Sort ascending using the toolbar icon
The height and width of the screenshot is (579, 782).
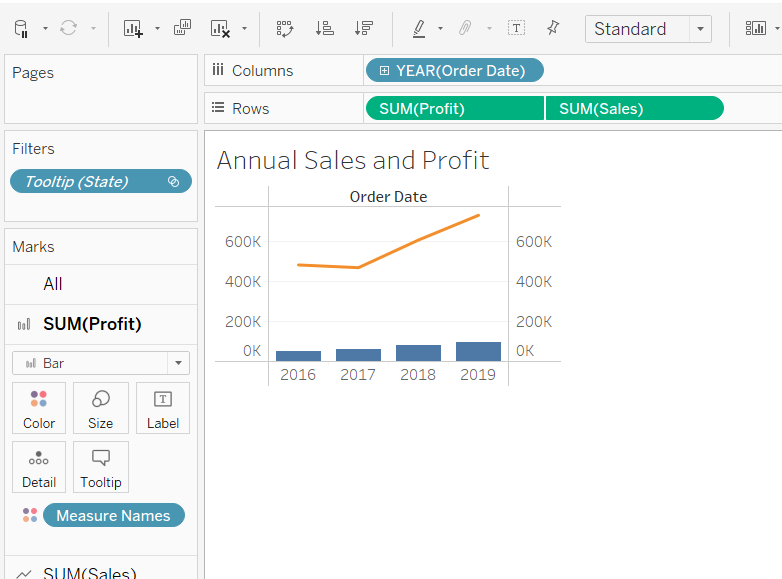(x=324, y=29)
